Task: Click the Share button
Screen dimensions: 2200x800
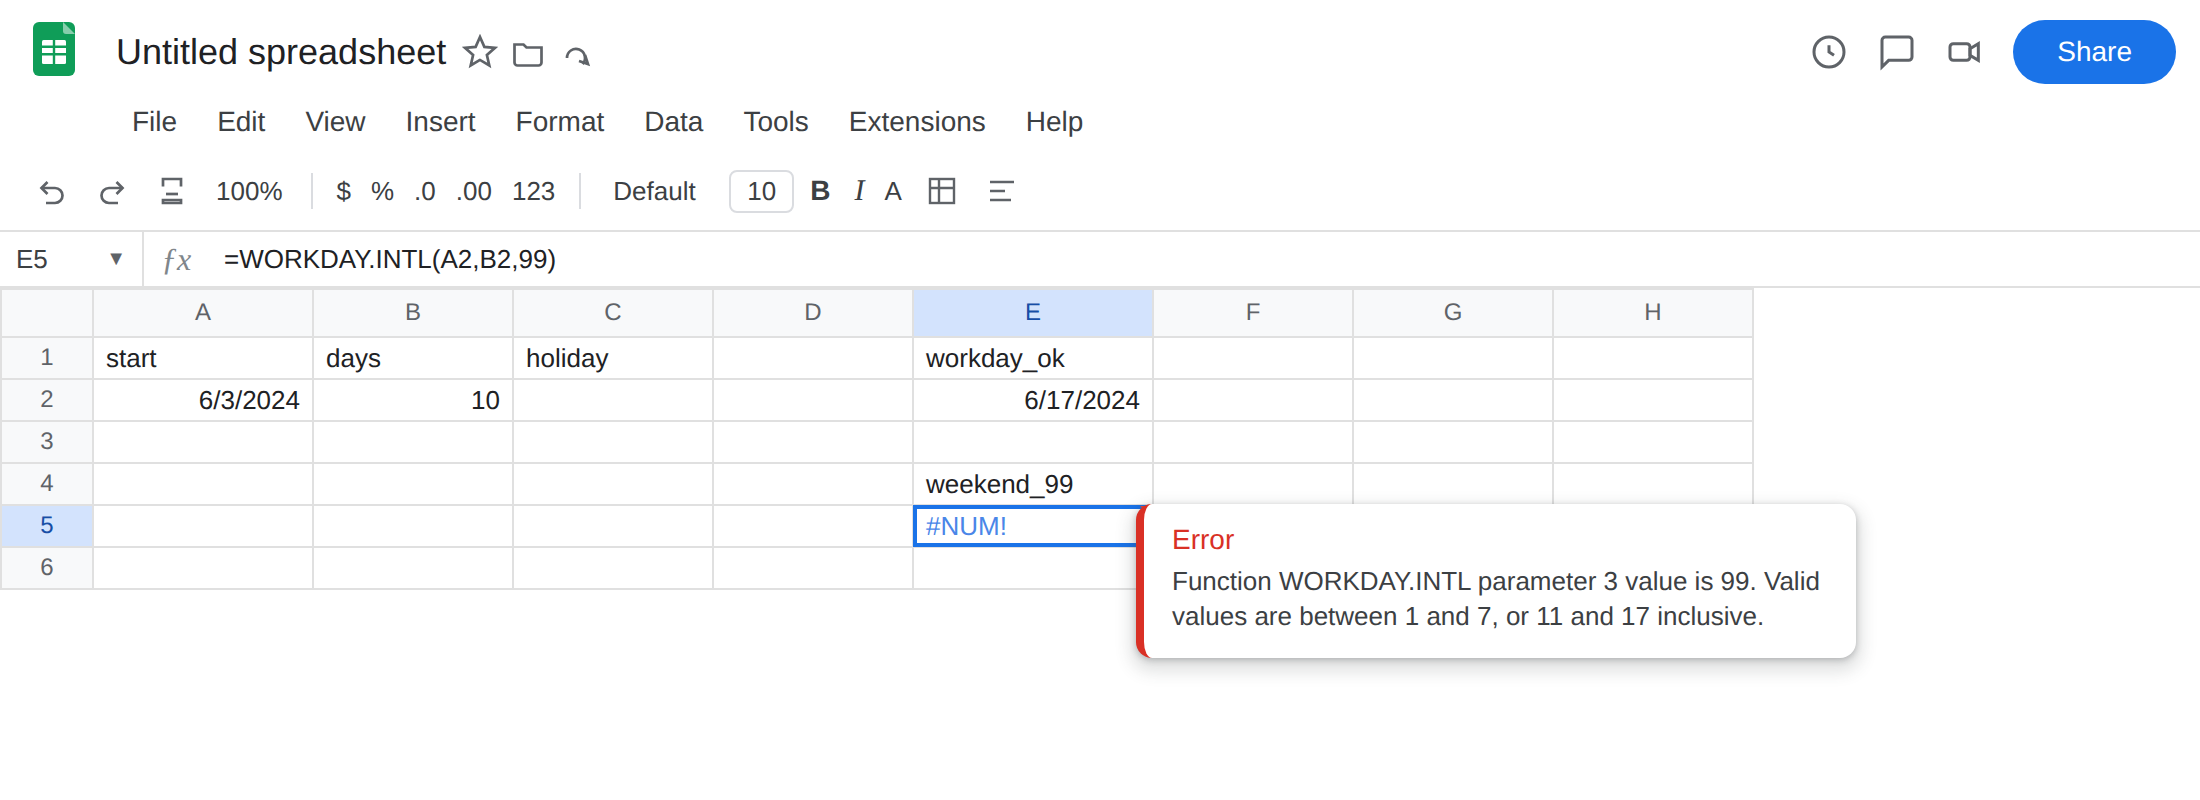Action: (2094, 52)
